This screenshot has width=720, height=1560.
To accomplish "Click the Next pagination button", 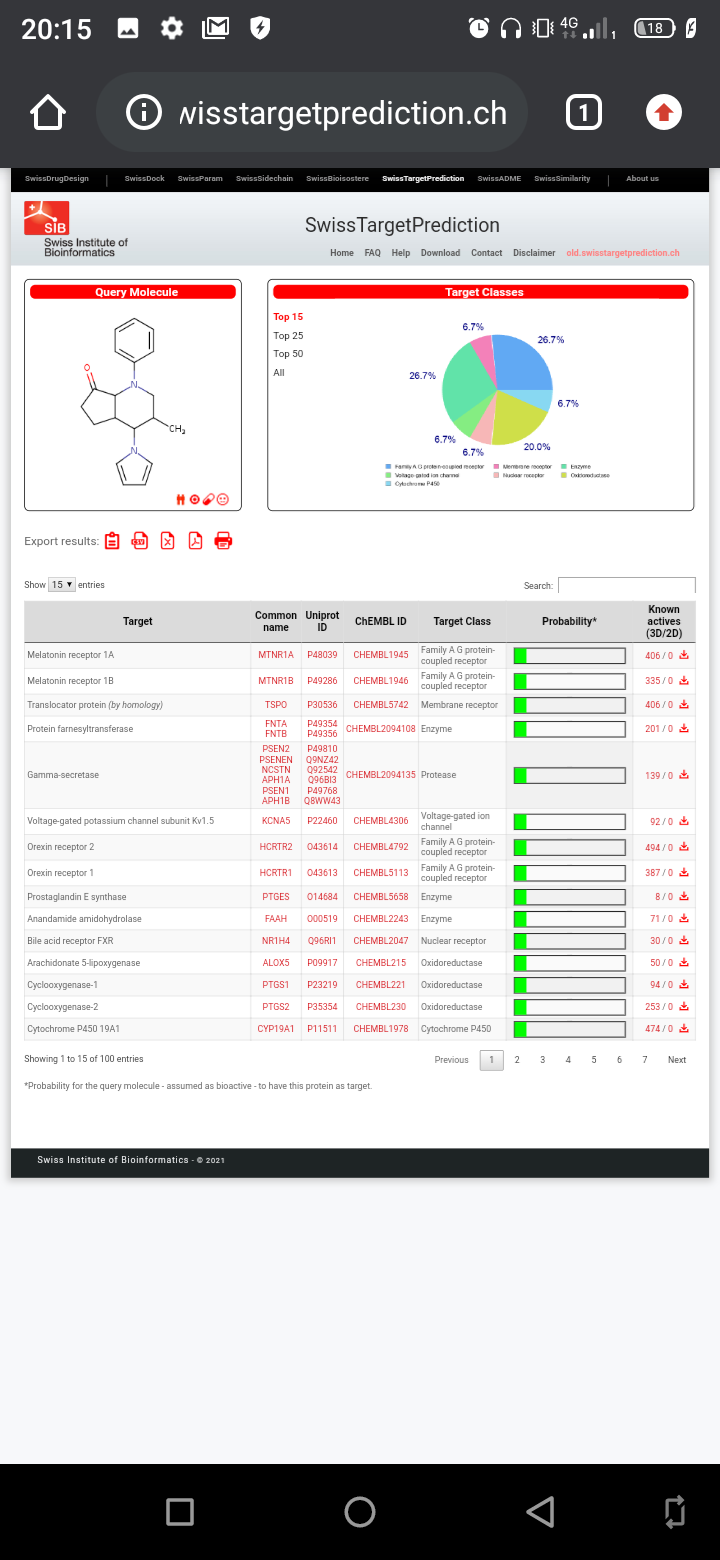I will (677, 1060).
